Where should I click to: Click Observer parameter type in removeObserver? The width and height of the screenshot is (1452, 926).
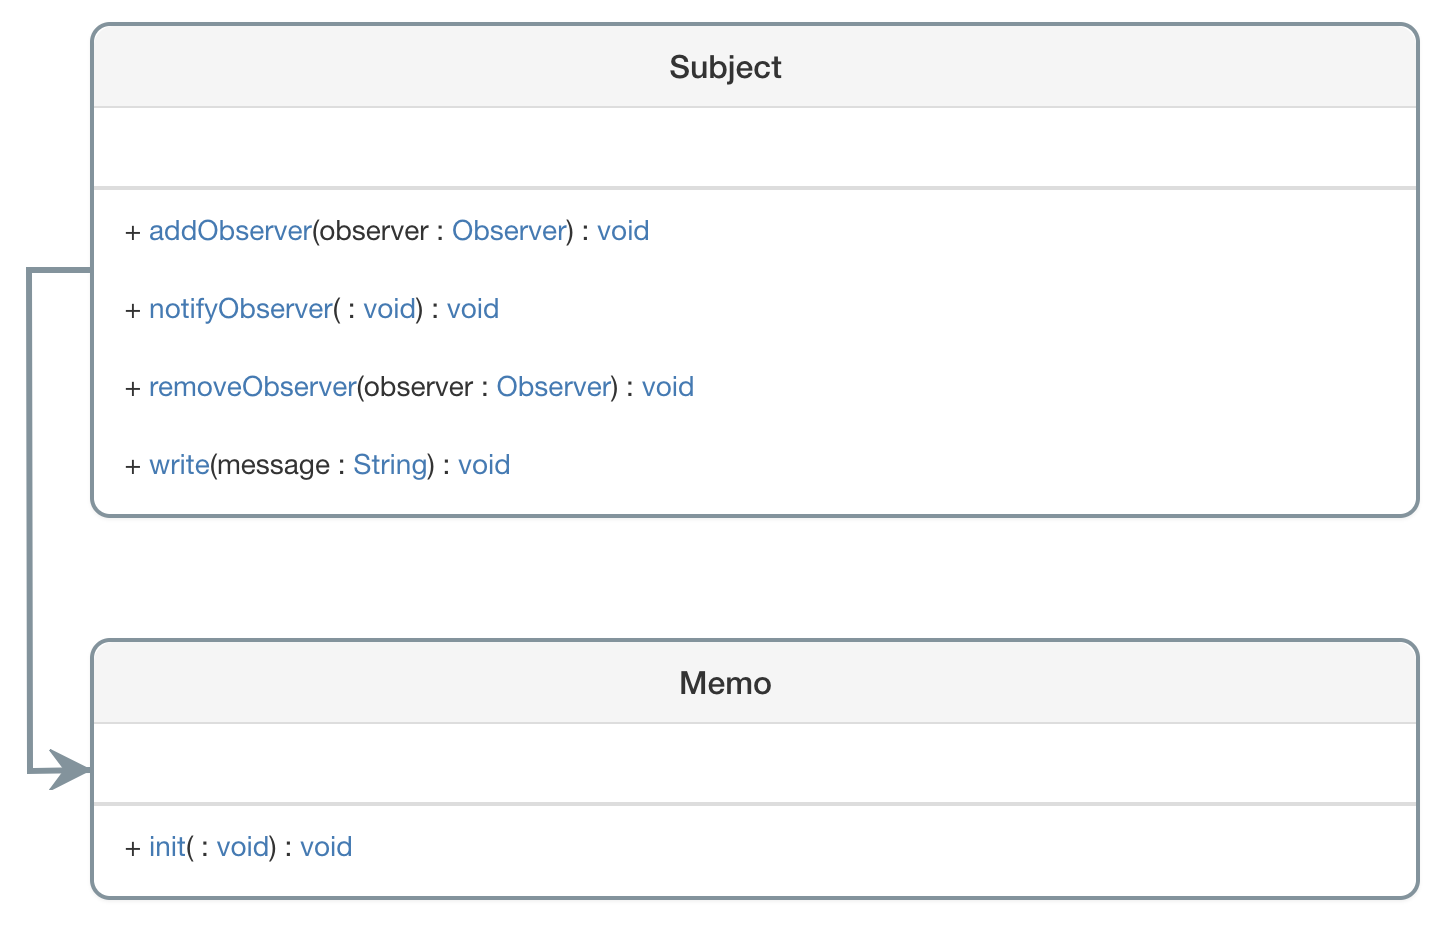[x=554, y=387]
